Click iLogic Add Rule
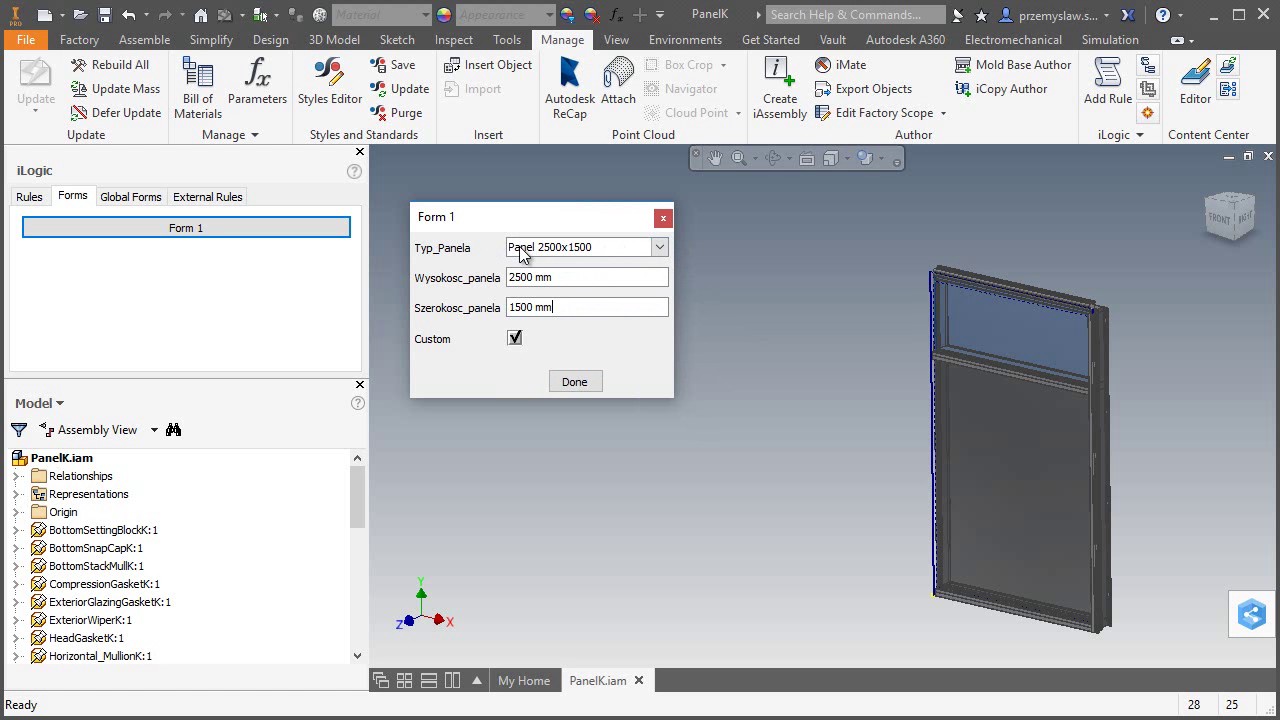The image size is (1280, 720). pyautogui.click(x=1108, y=81)
